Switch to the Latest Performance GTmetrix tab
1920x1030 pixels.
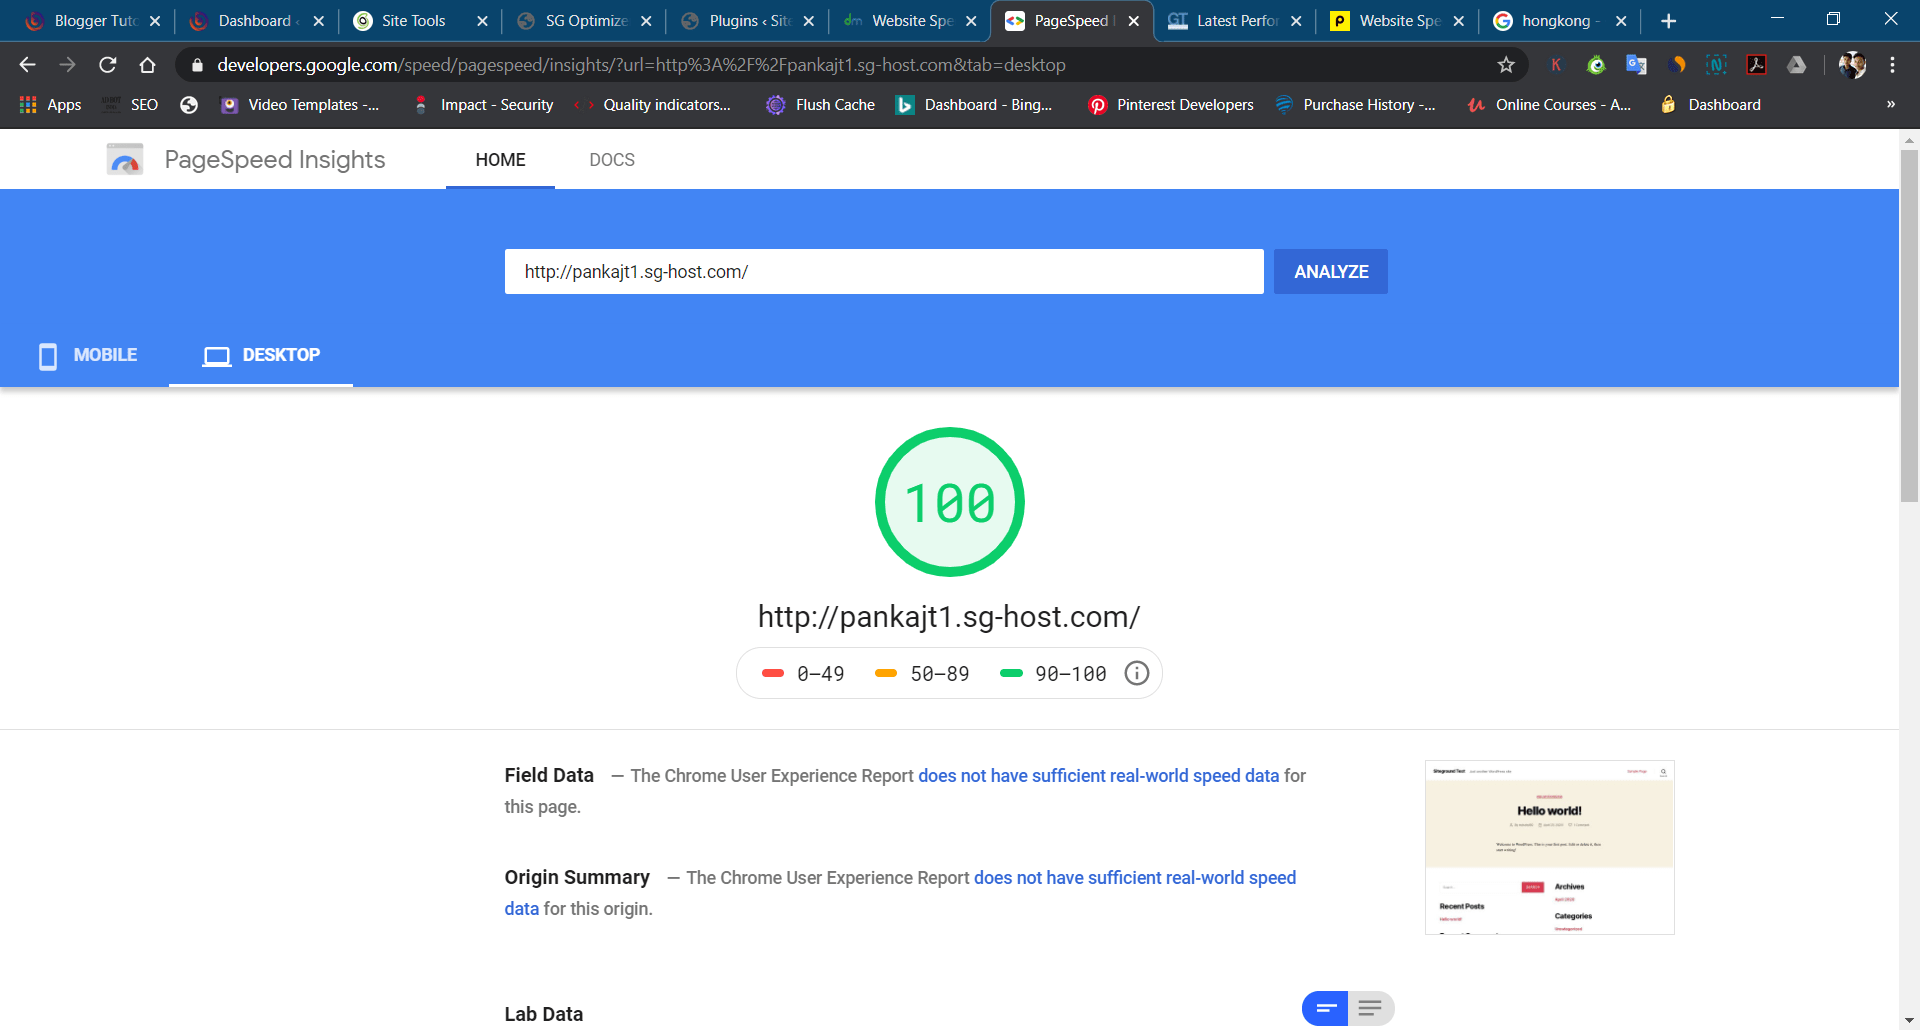click(1236, 21)
